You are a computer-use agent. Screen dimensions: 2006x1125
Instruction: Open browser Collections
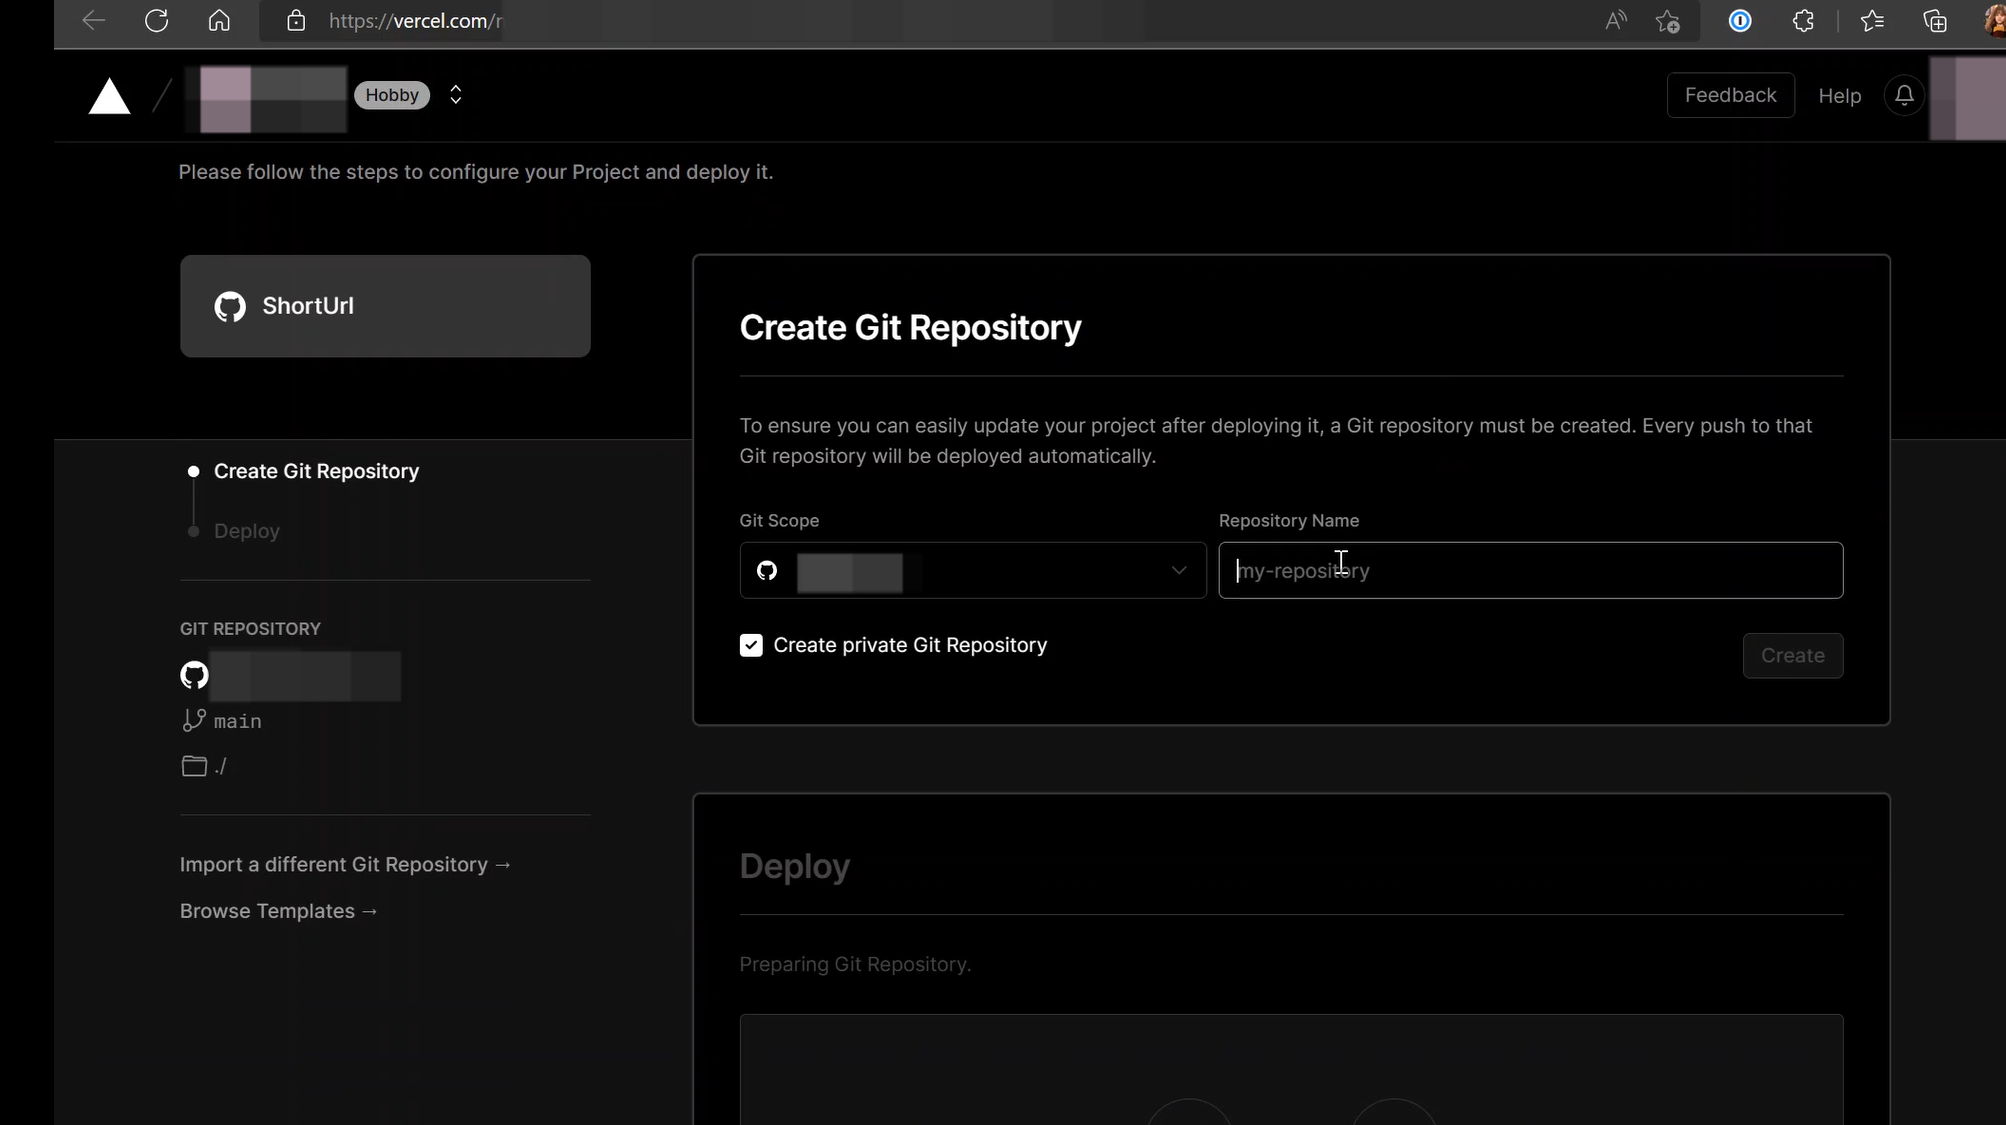pyautogui.click(x=1935, y=21)
